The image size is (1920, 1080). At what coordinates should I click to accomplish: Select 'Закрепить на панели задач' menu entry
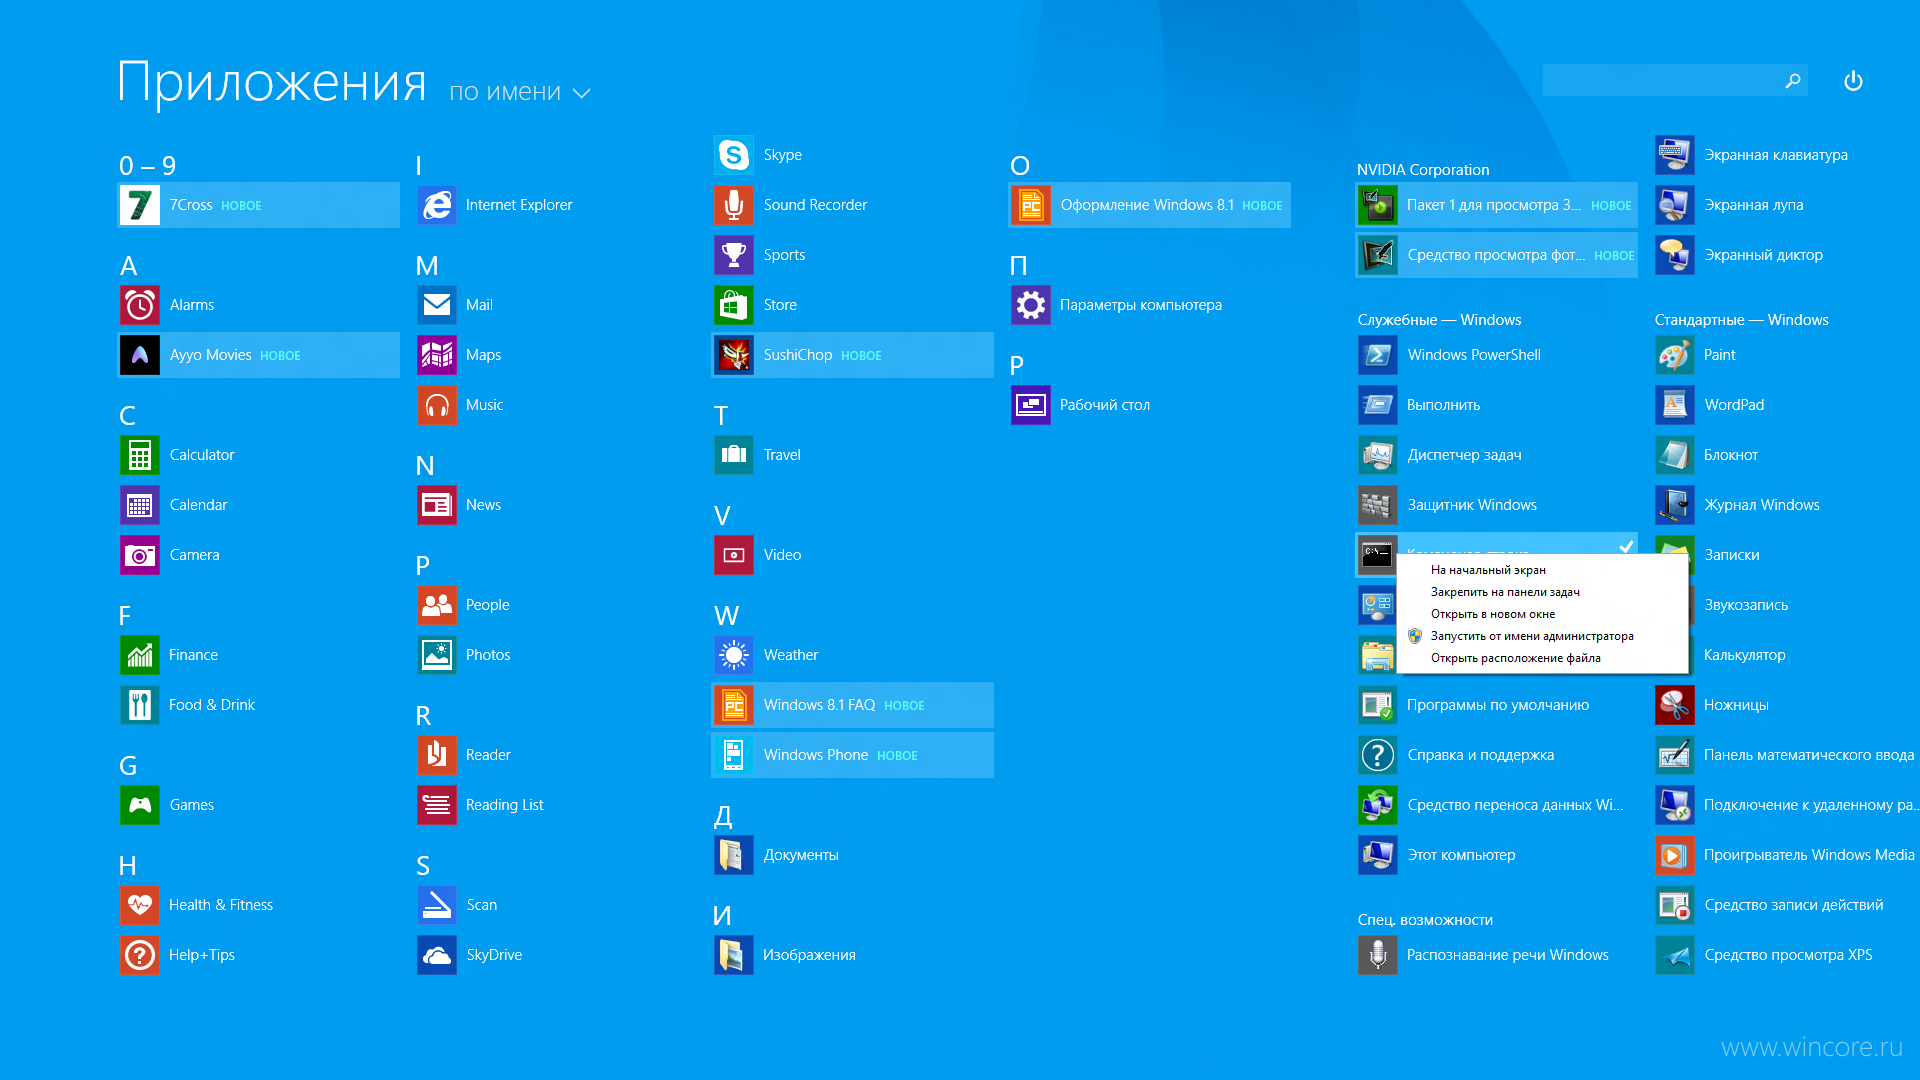tap(1505, 592)
